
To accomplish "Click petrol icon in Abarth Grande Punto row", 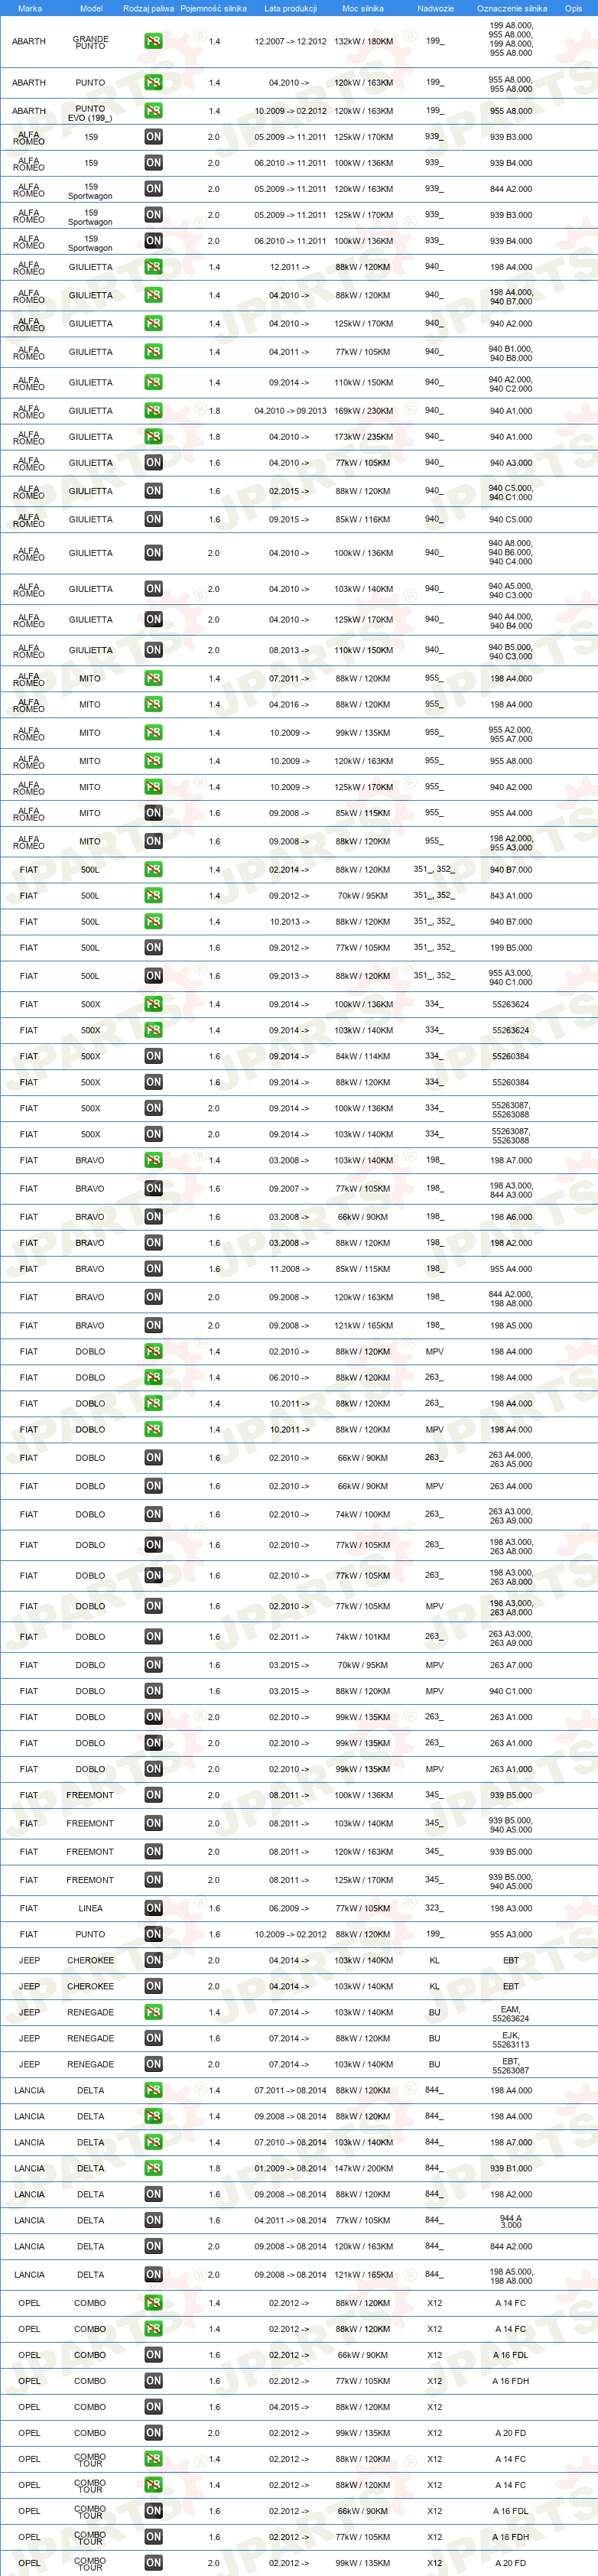I will 153,41.
